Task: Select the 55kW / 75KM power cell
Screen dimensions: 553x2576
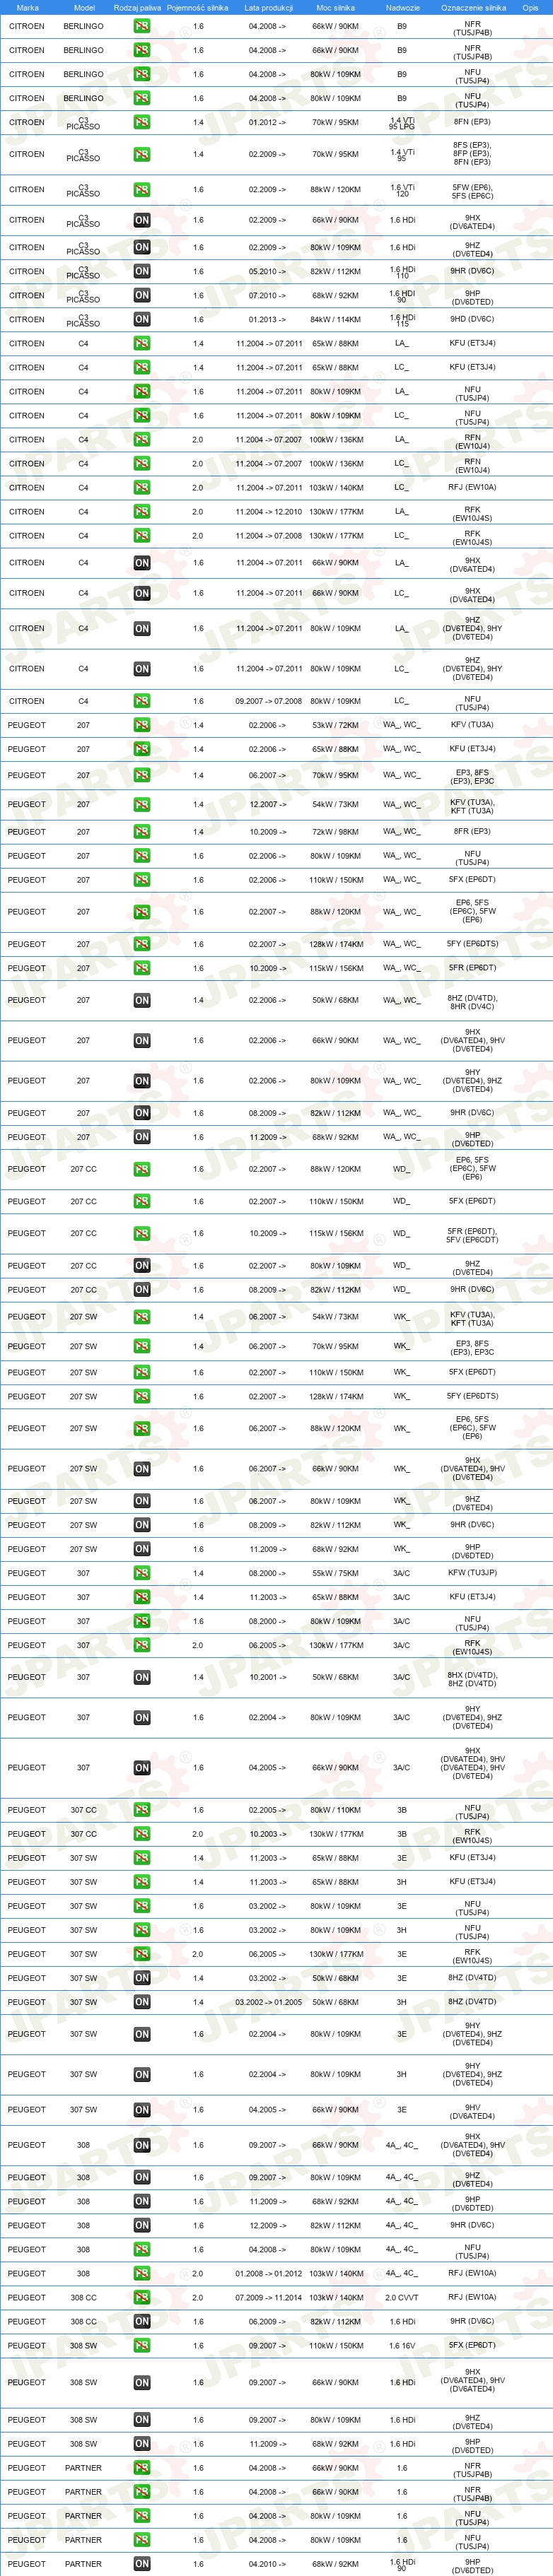Action: tap(335, 1573)
